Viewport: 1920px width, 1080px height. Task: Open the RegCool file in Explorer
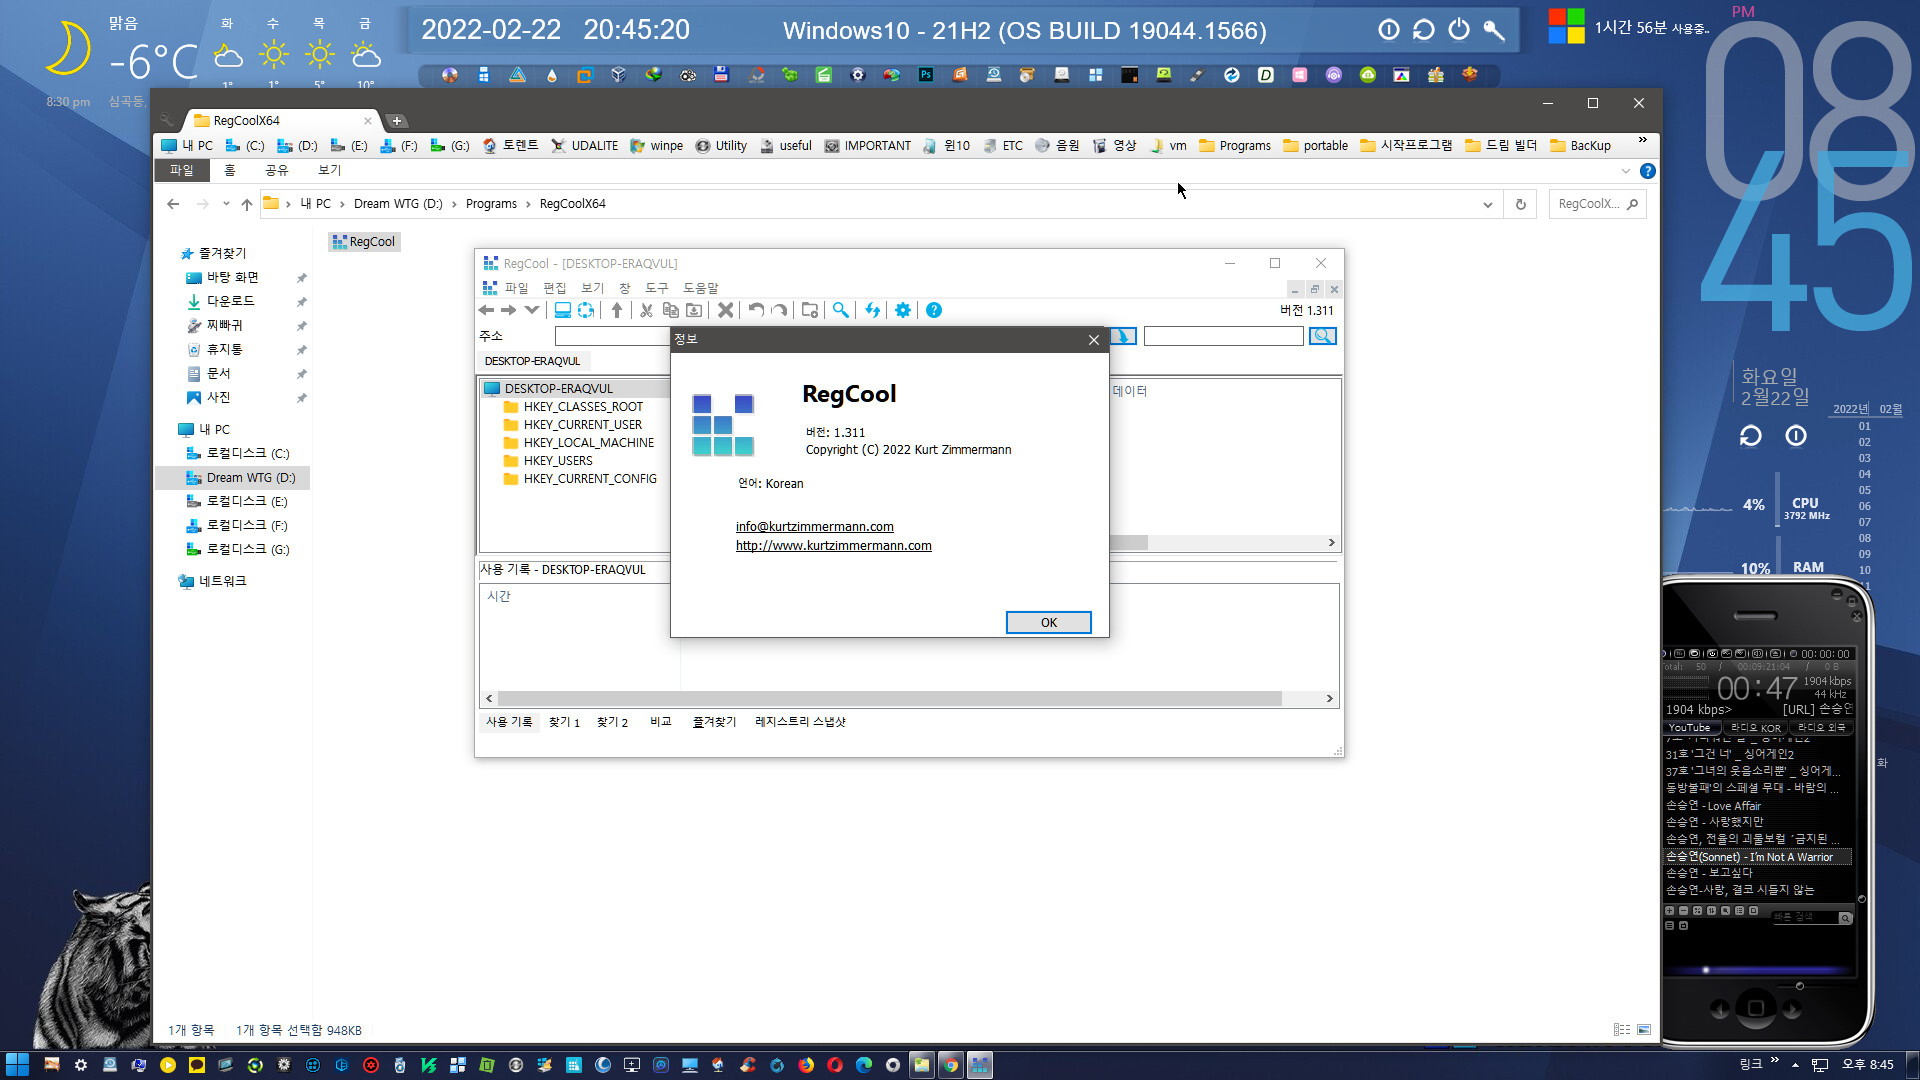pos(365,242)
